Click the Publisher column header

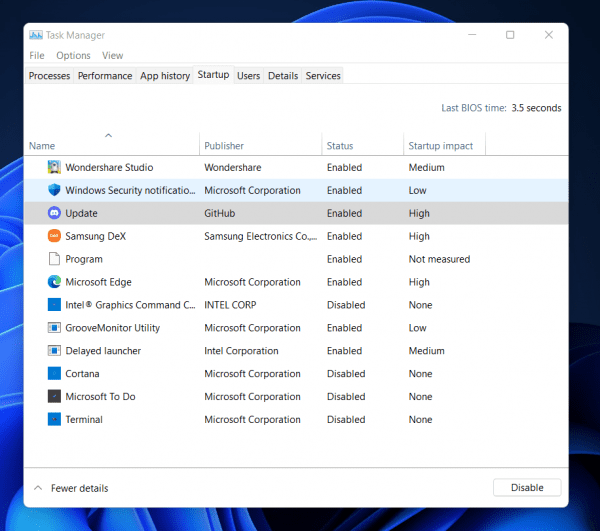tap(224, 146)
